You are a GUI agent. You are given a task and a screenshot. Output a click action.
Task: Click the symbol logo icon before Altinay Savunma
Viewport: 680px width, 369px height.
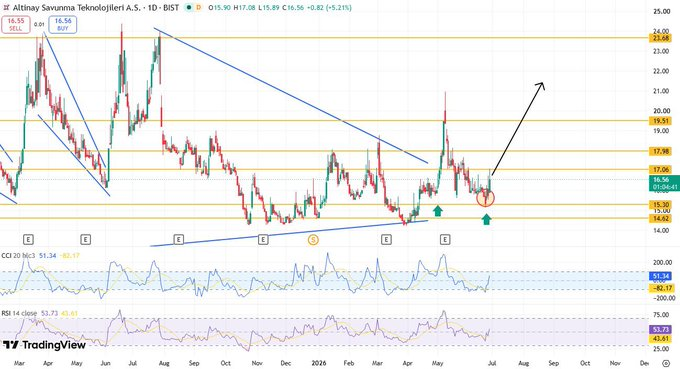point(7,7)
